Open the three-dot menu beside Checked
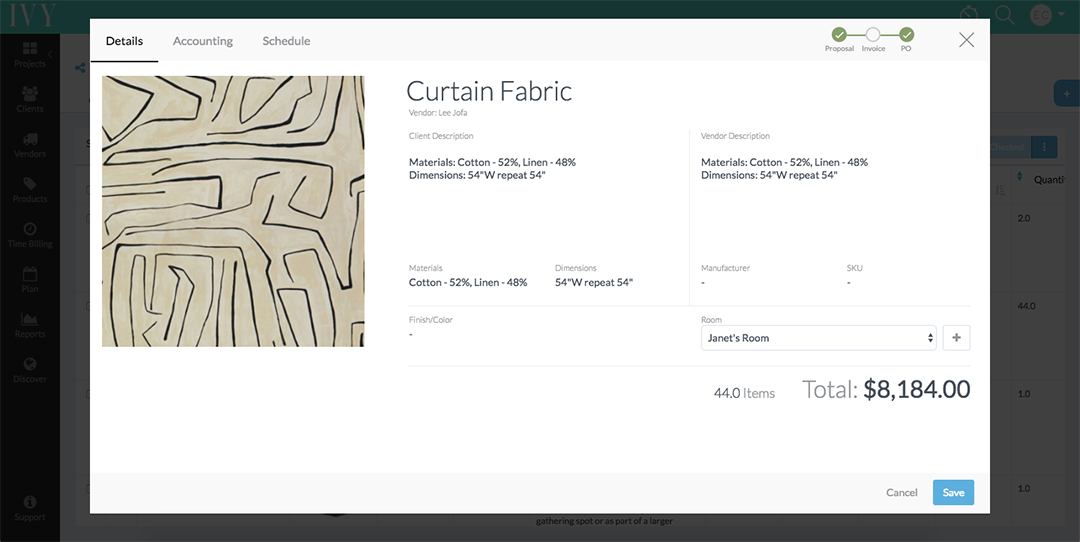 click(1044, 147)
